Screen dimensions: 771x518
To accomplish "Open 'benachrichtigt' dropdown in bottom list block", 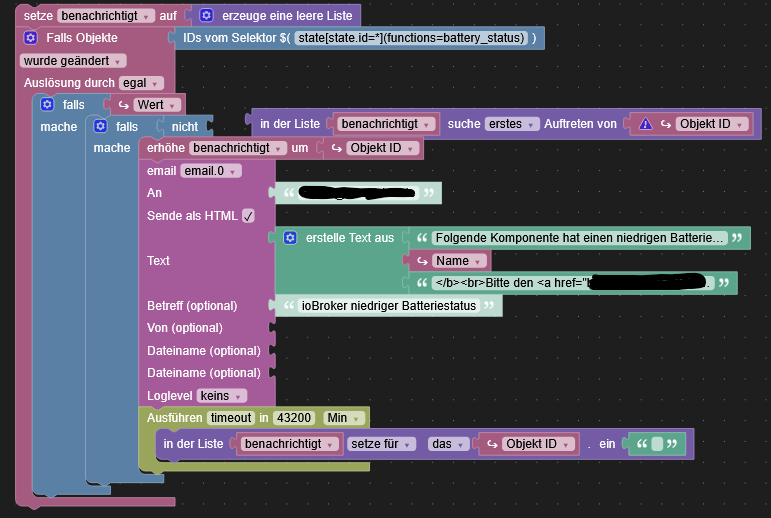I will click(x=290, y=444).
